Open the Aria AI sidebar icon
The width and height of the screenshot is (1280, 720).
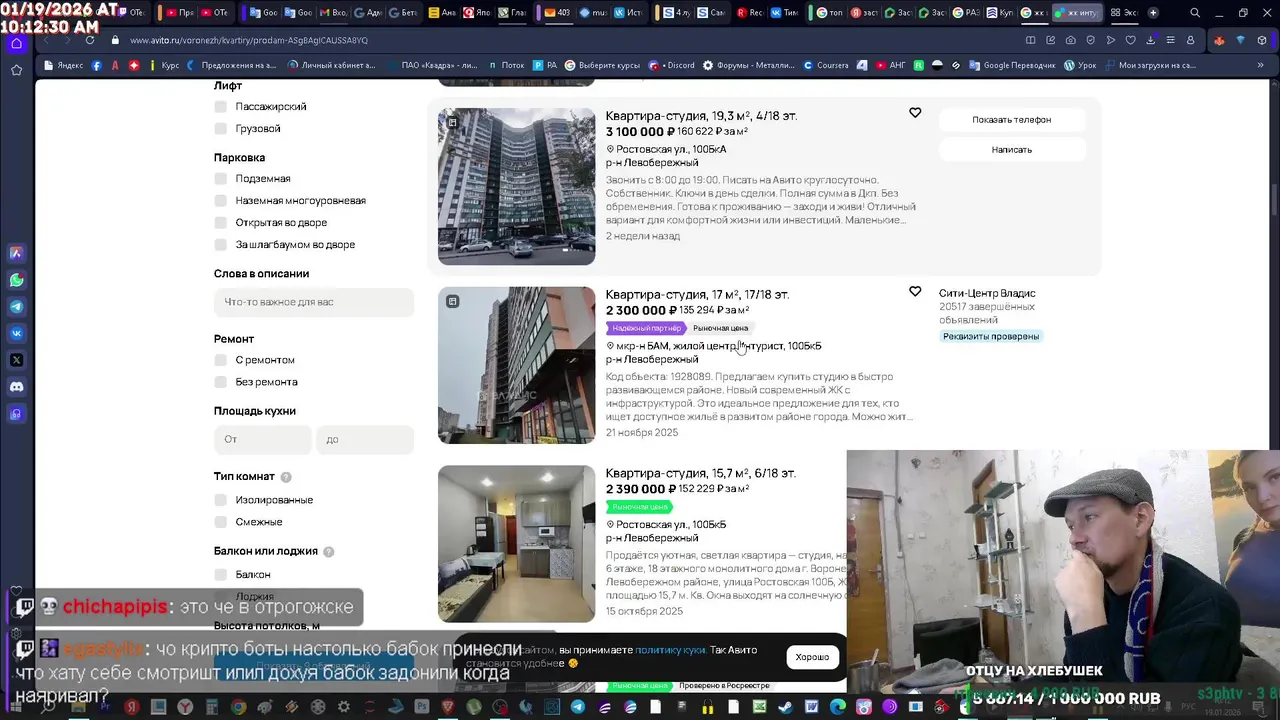(x=16, y=253)
